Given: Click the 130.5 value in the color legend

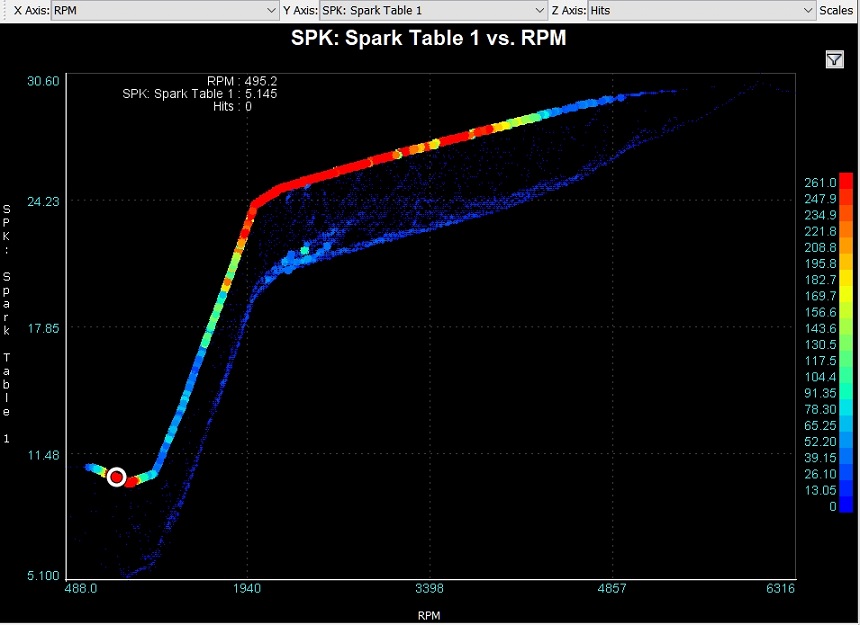Looking at the screenshot, I should [x=820, y=344].
